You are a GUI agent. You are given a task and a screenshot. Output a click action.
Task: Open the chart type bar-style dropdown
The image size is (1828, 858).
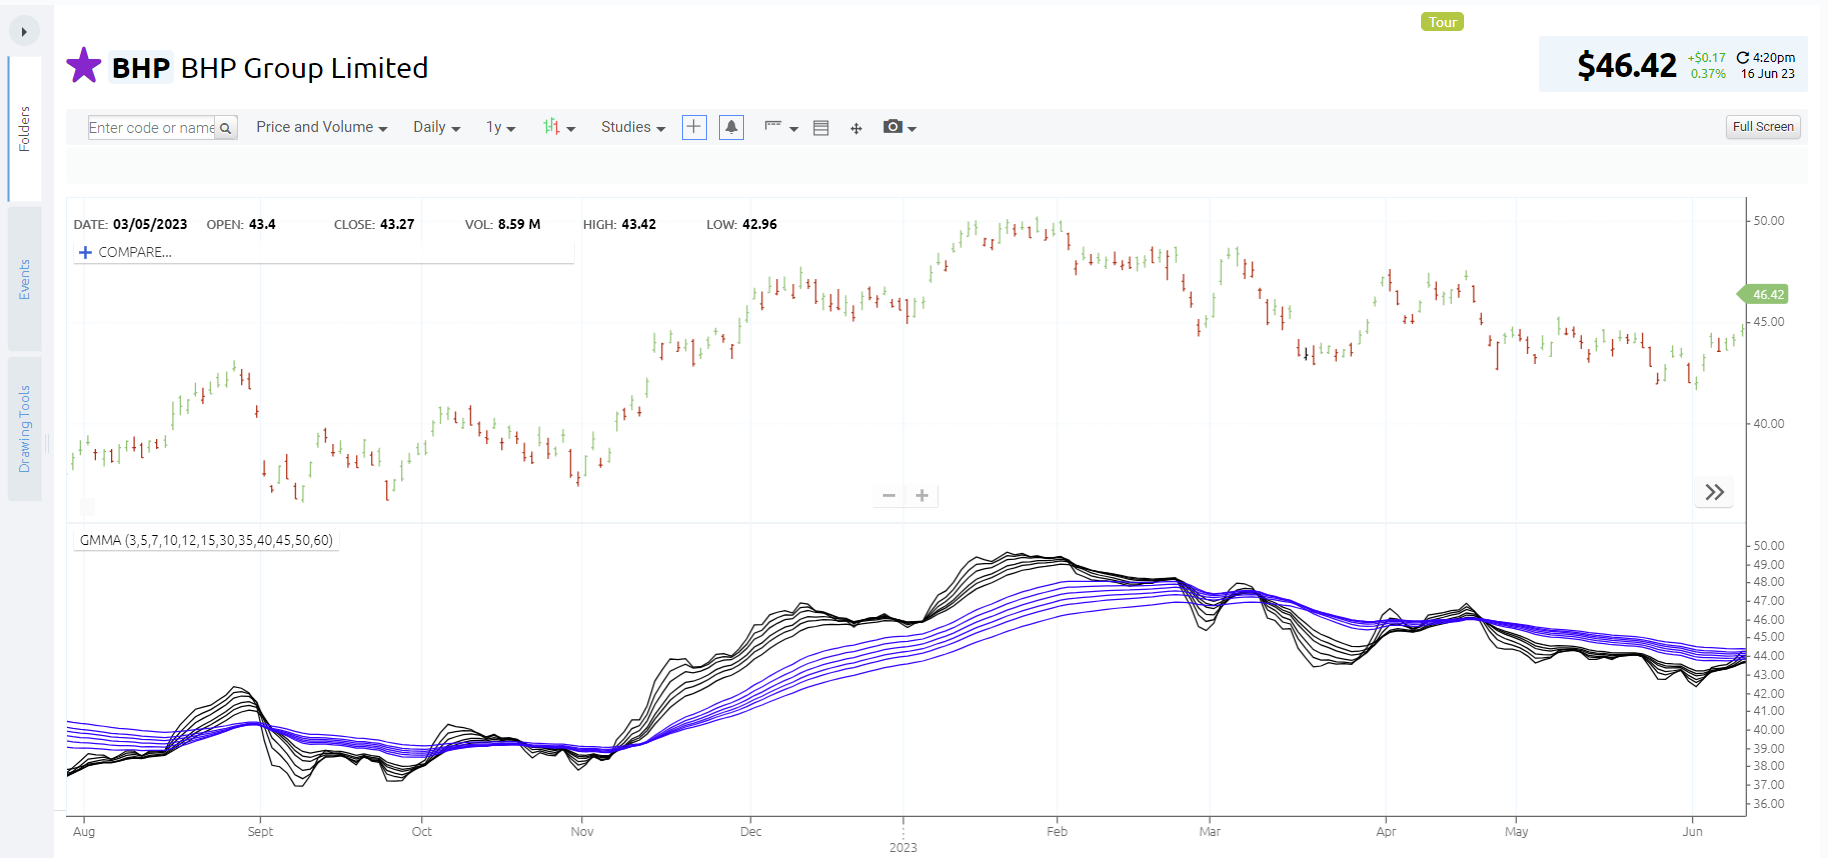coord(559,127)
